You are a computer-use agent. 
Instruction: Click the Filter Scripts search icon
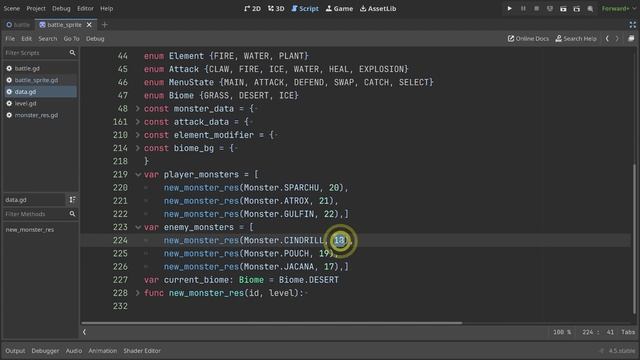[x=72, y=53]
